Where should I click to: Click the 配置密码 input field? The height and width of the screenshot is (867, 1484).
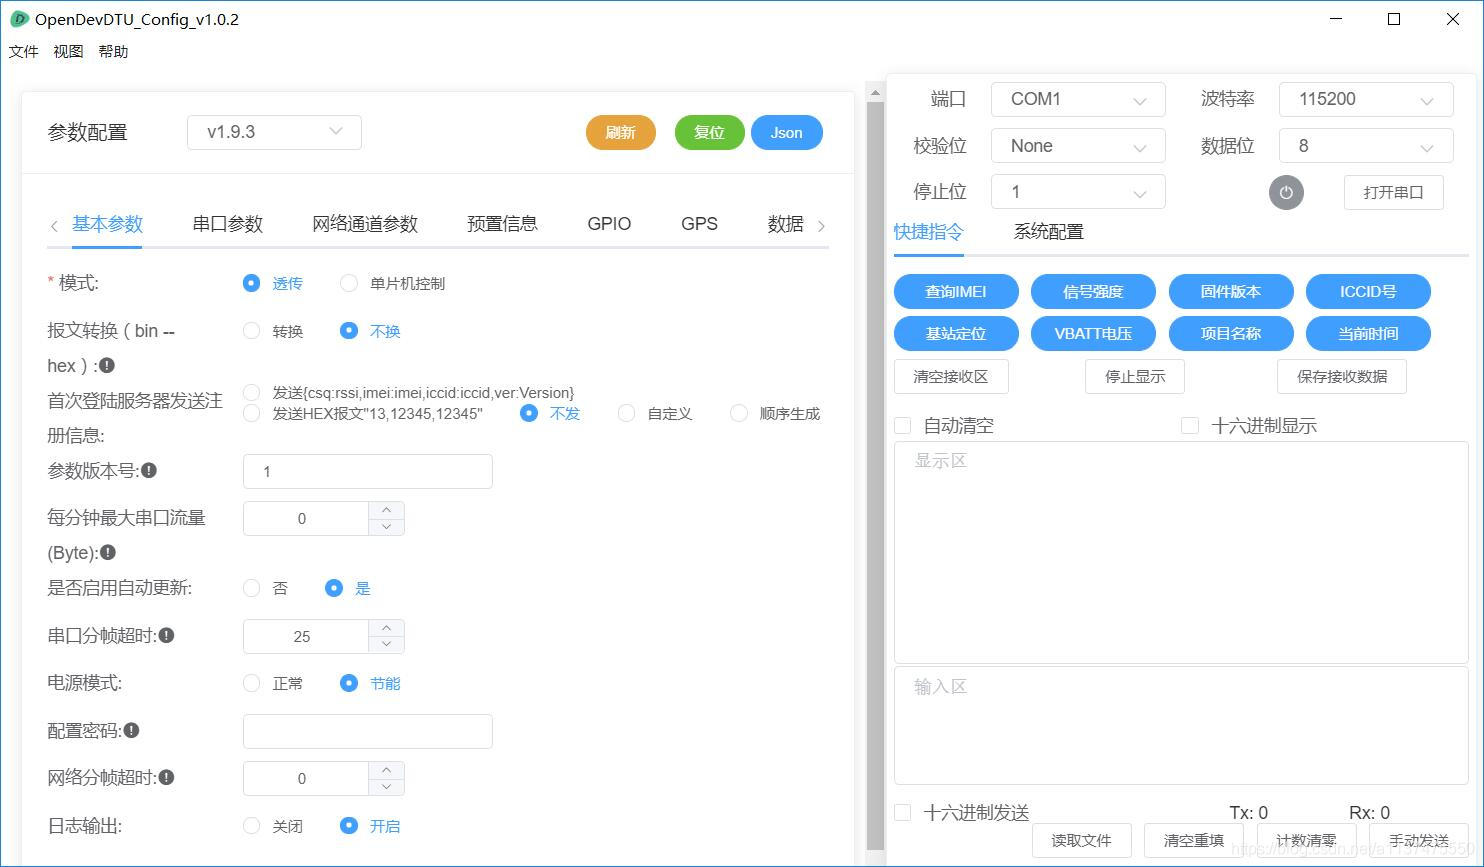click(x=368, y=731)
